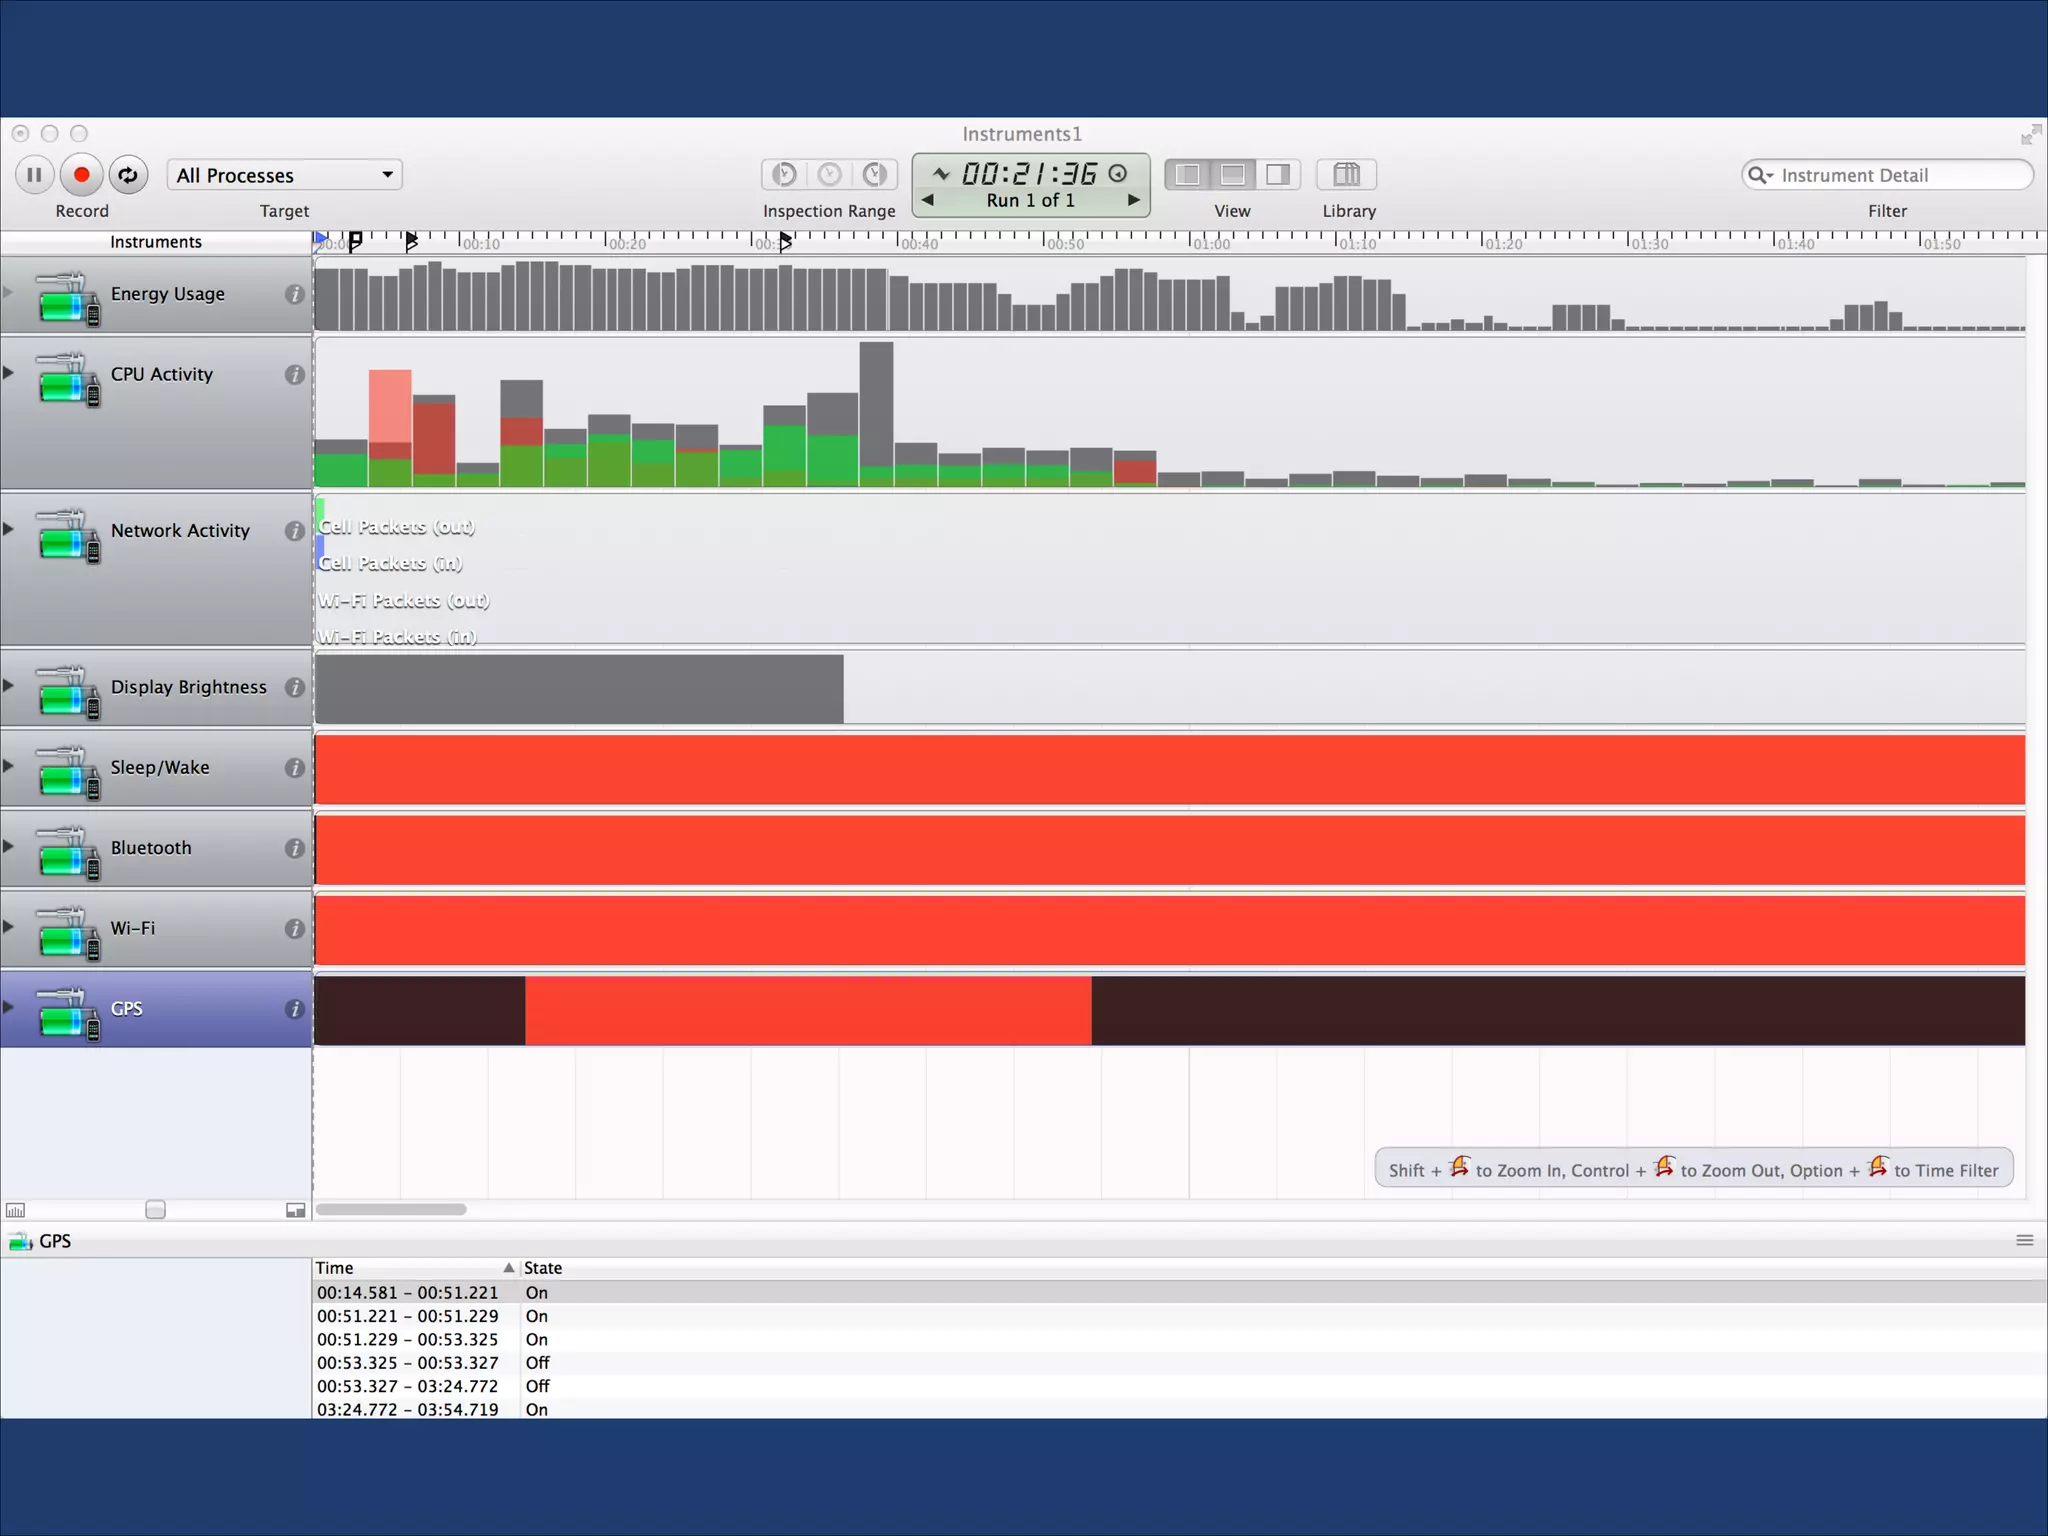2048x1536 pixels.
Task: Expand the CPU Activity instrument row
Action: tap(9, 373)
